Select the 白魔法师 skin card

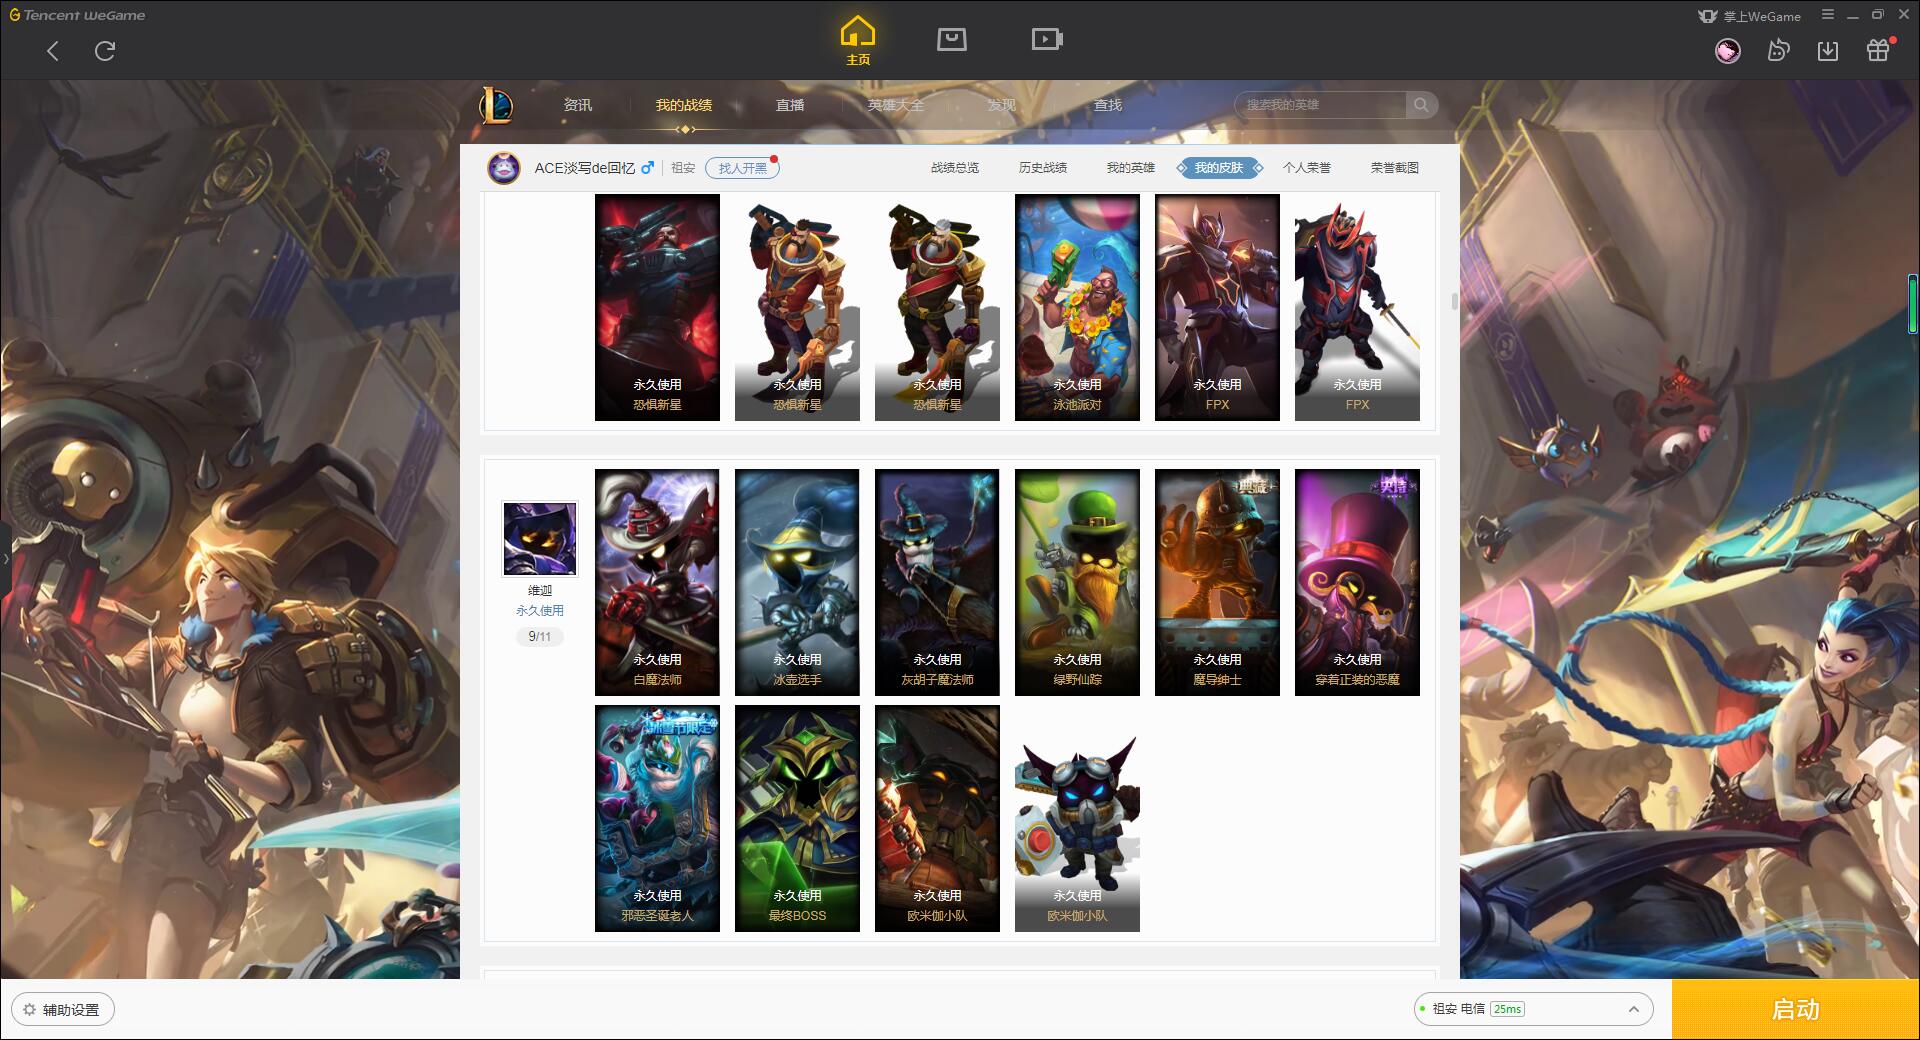coord(657,582)
